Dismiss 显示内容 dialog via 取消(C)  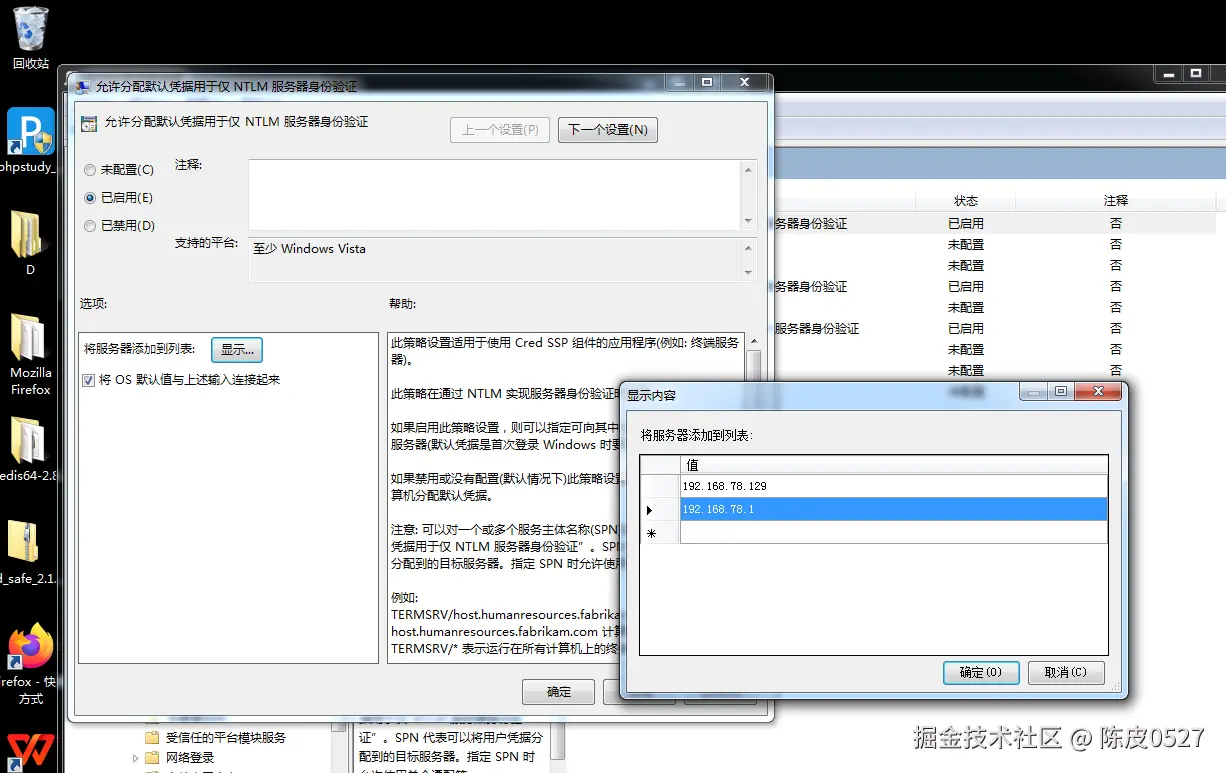[1065, 672]
